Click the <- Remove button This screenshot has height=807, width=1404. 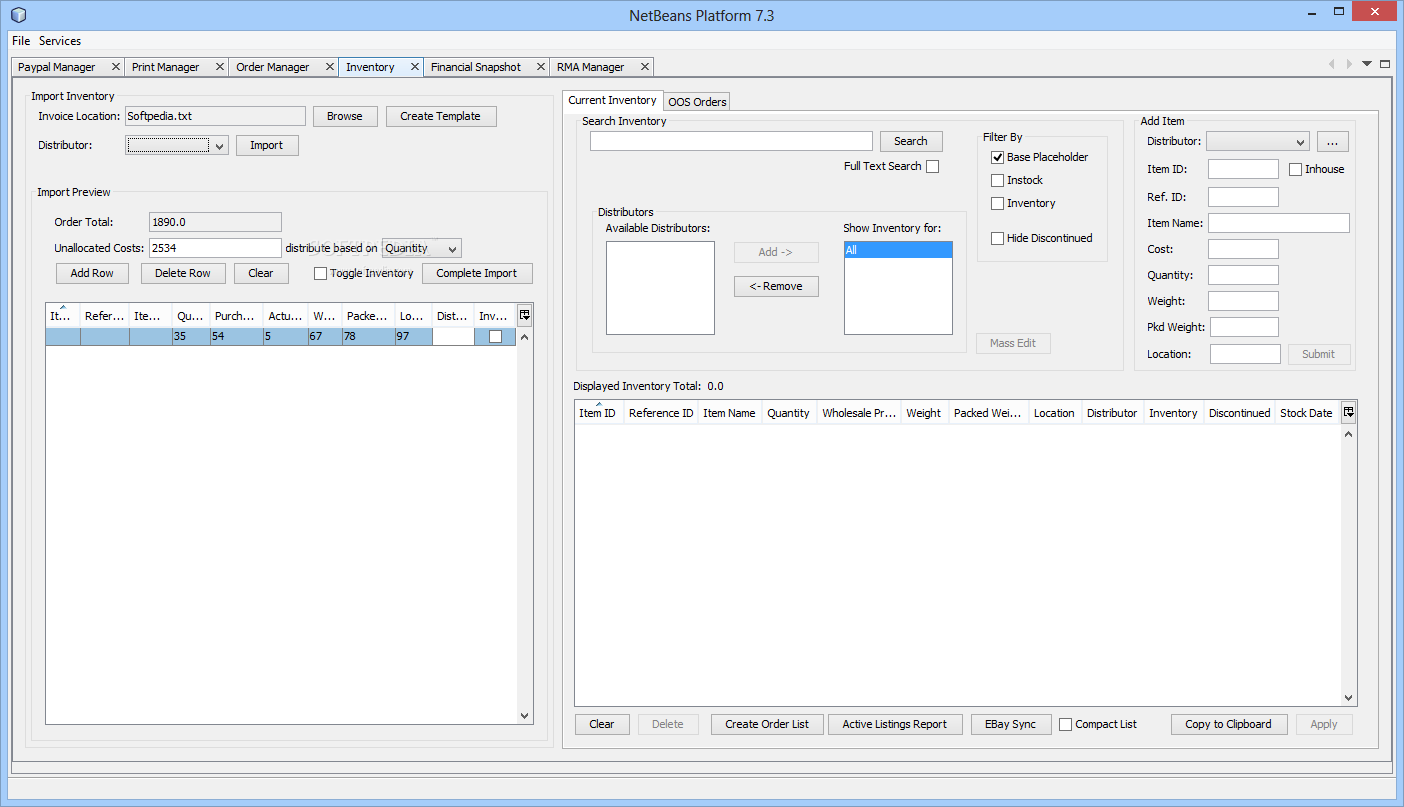click(776, 286)
